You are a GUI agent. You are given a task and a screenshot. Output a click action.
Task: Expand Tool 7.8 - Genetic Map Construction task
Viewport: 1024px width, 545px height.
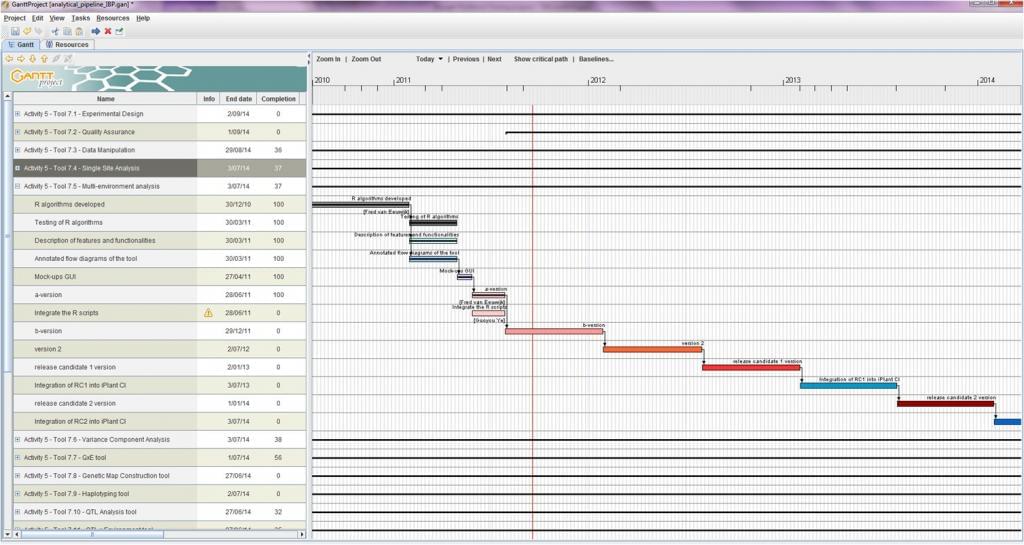(18, 476)
